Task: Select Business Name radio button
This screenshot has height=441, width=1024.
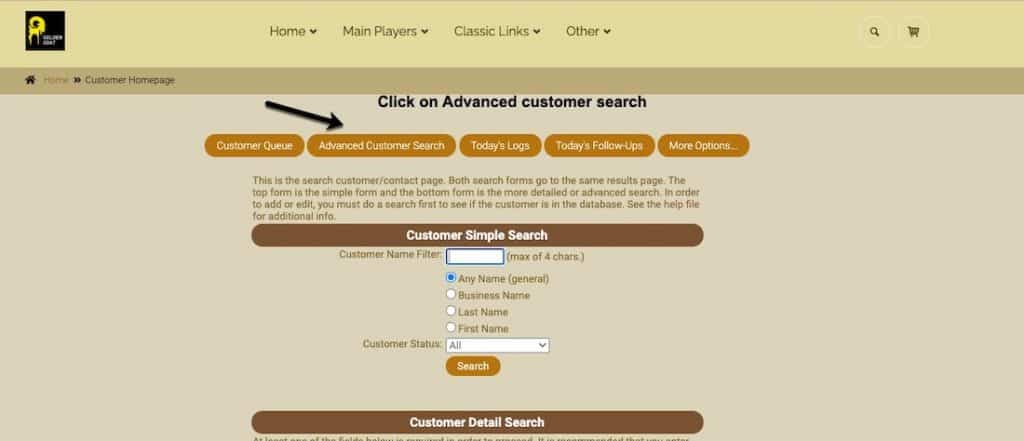Action: 451,295
